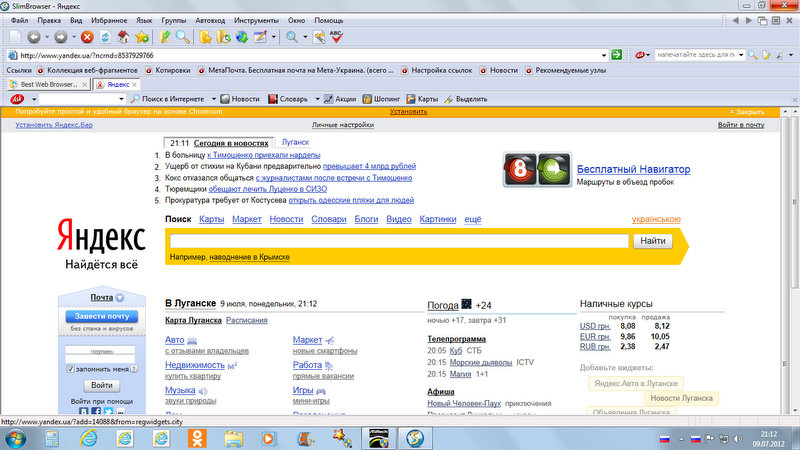Viewport: 800px width, 450px height.
Task: Open the USD грн. currency link
Action: click(x=595, y=326)
